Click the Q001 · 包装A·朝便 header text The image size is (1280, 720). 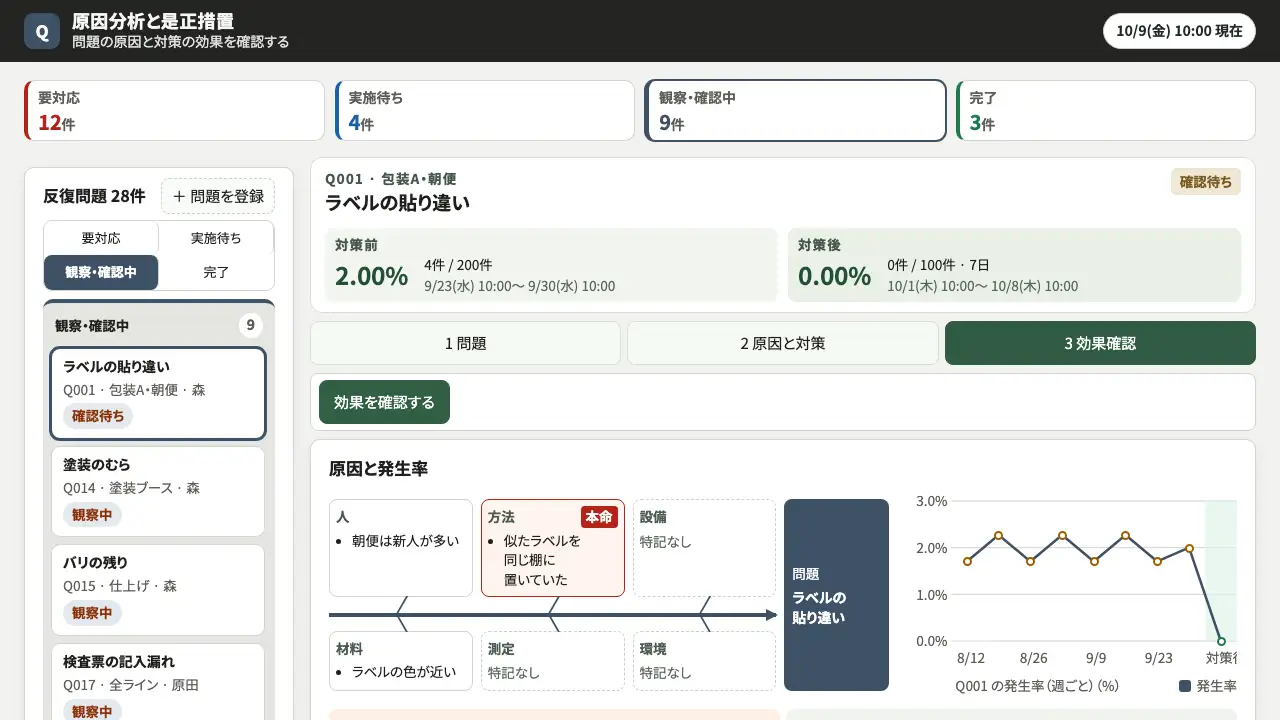coord(390,179)
